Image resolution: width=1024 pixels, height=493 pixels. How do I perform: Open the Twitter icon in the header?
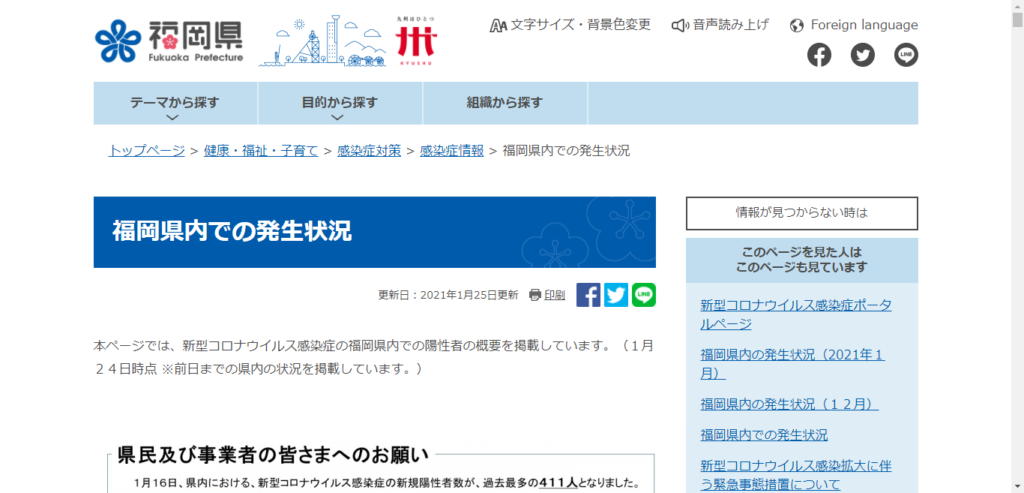pos(862,55)
